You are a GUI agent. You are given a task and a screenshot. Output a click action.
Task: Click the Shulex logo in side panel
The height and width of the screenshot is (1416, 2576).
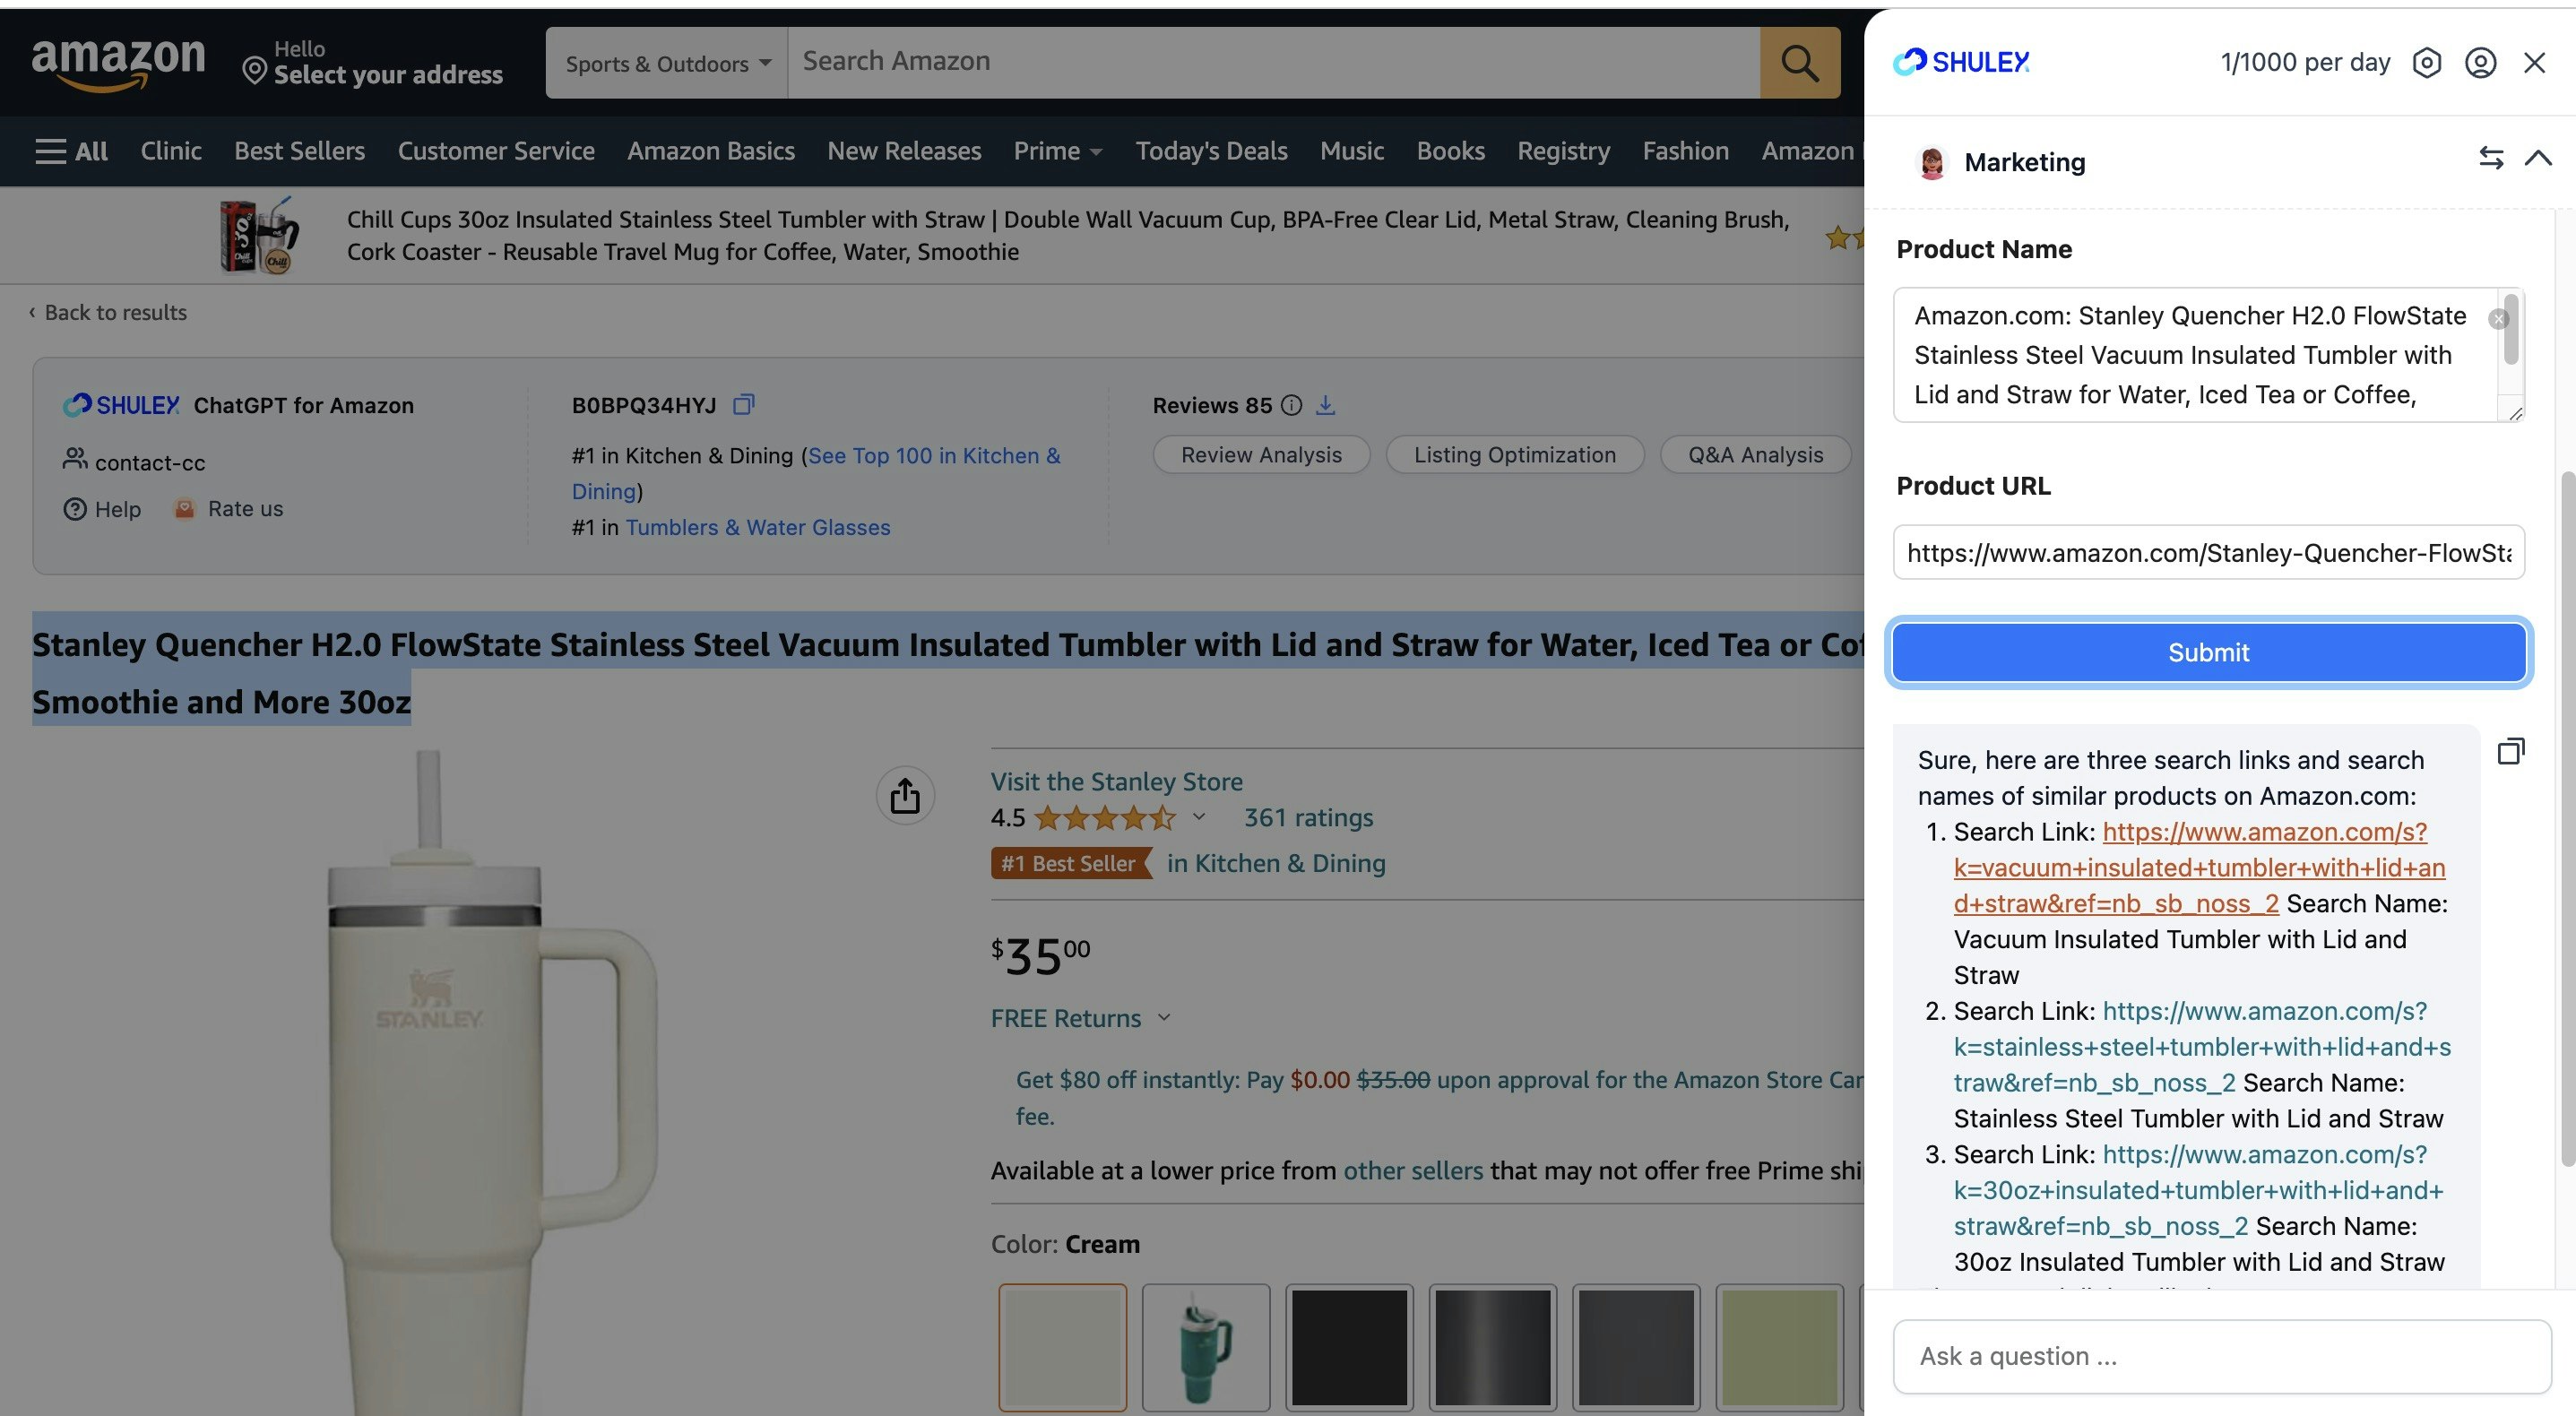pyautogui.click(x=1961, y=62)
